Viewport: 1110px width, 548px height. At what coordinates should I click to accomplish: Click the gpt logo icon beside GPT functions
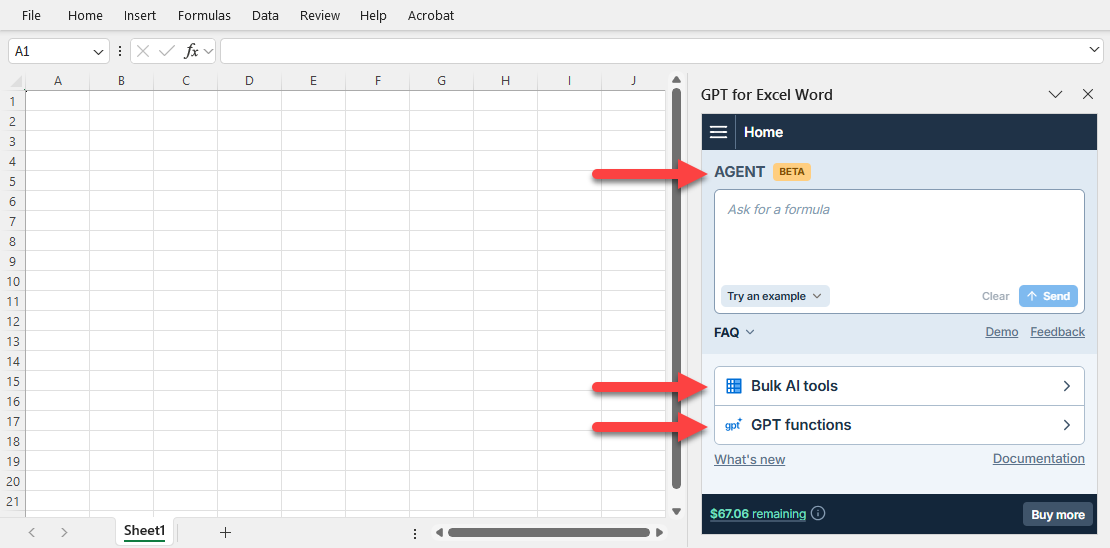(733, 425)
